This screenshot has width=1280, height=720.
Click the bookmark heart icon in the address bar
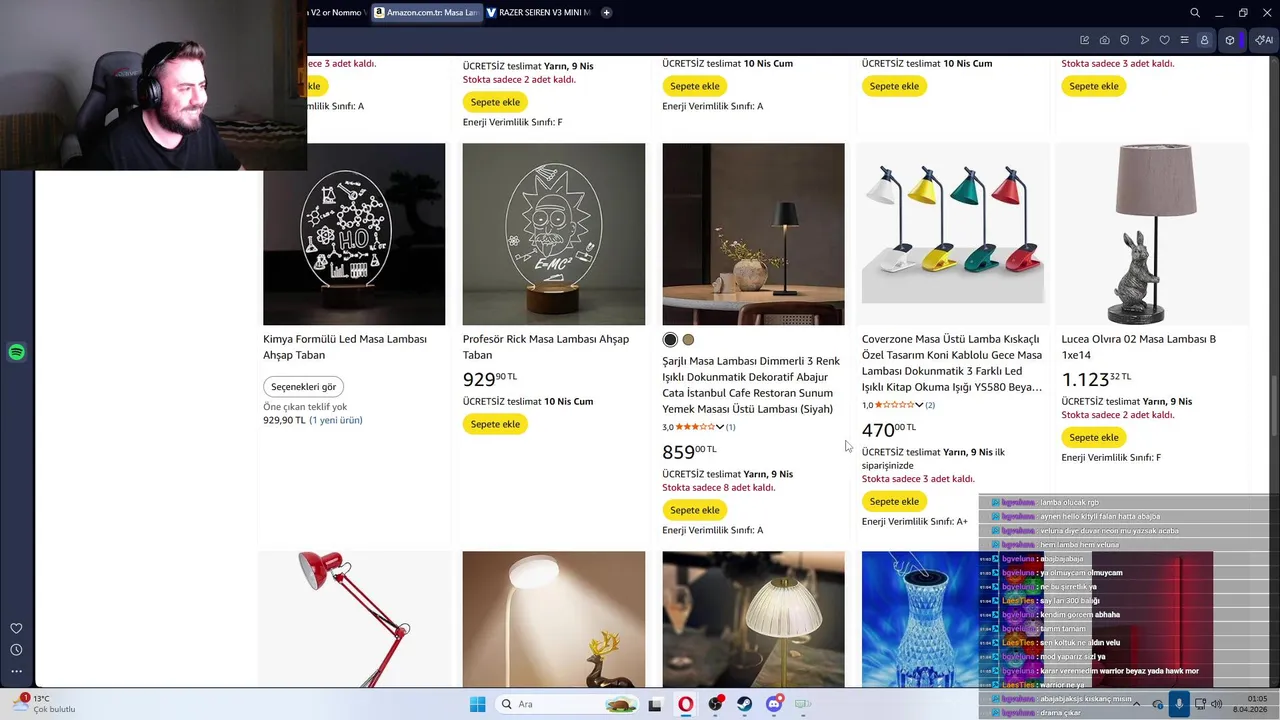[x=1164, y=40]
